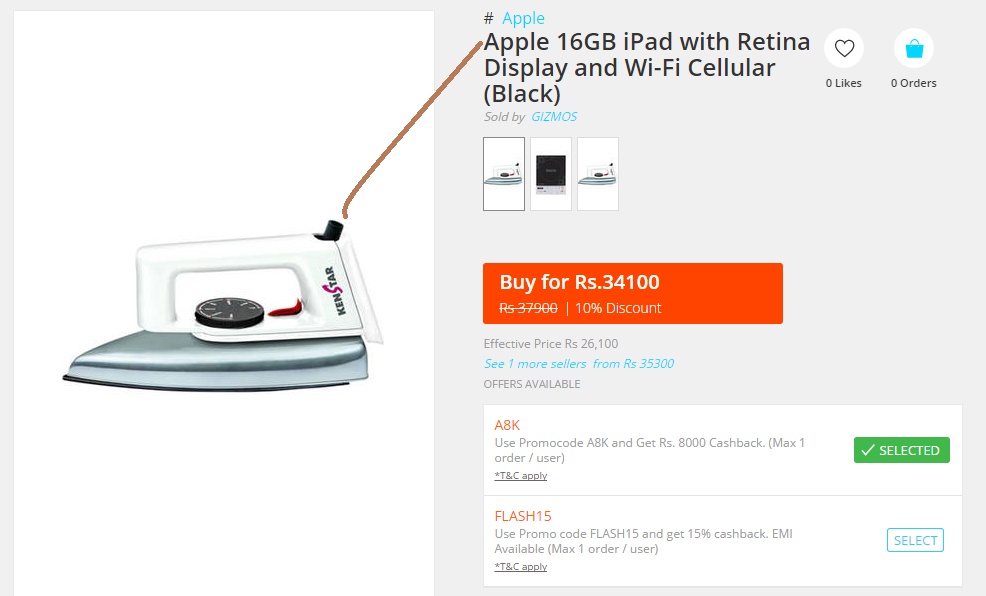Select the black induction cooktop thumbnail

pyautogui.click(x=551, y=174)
